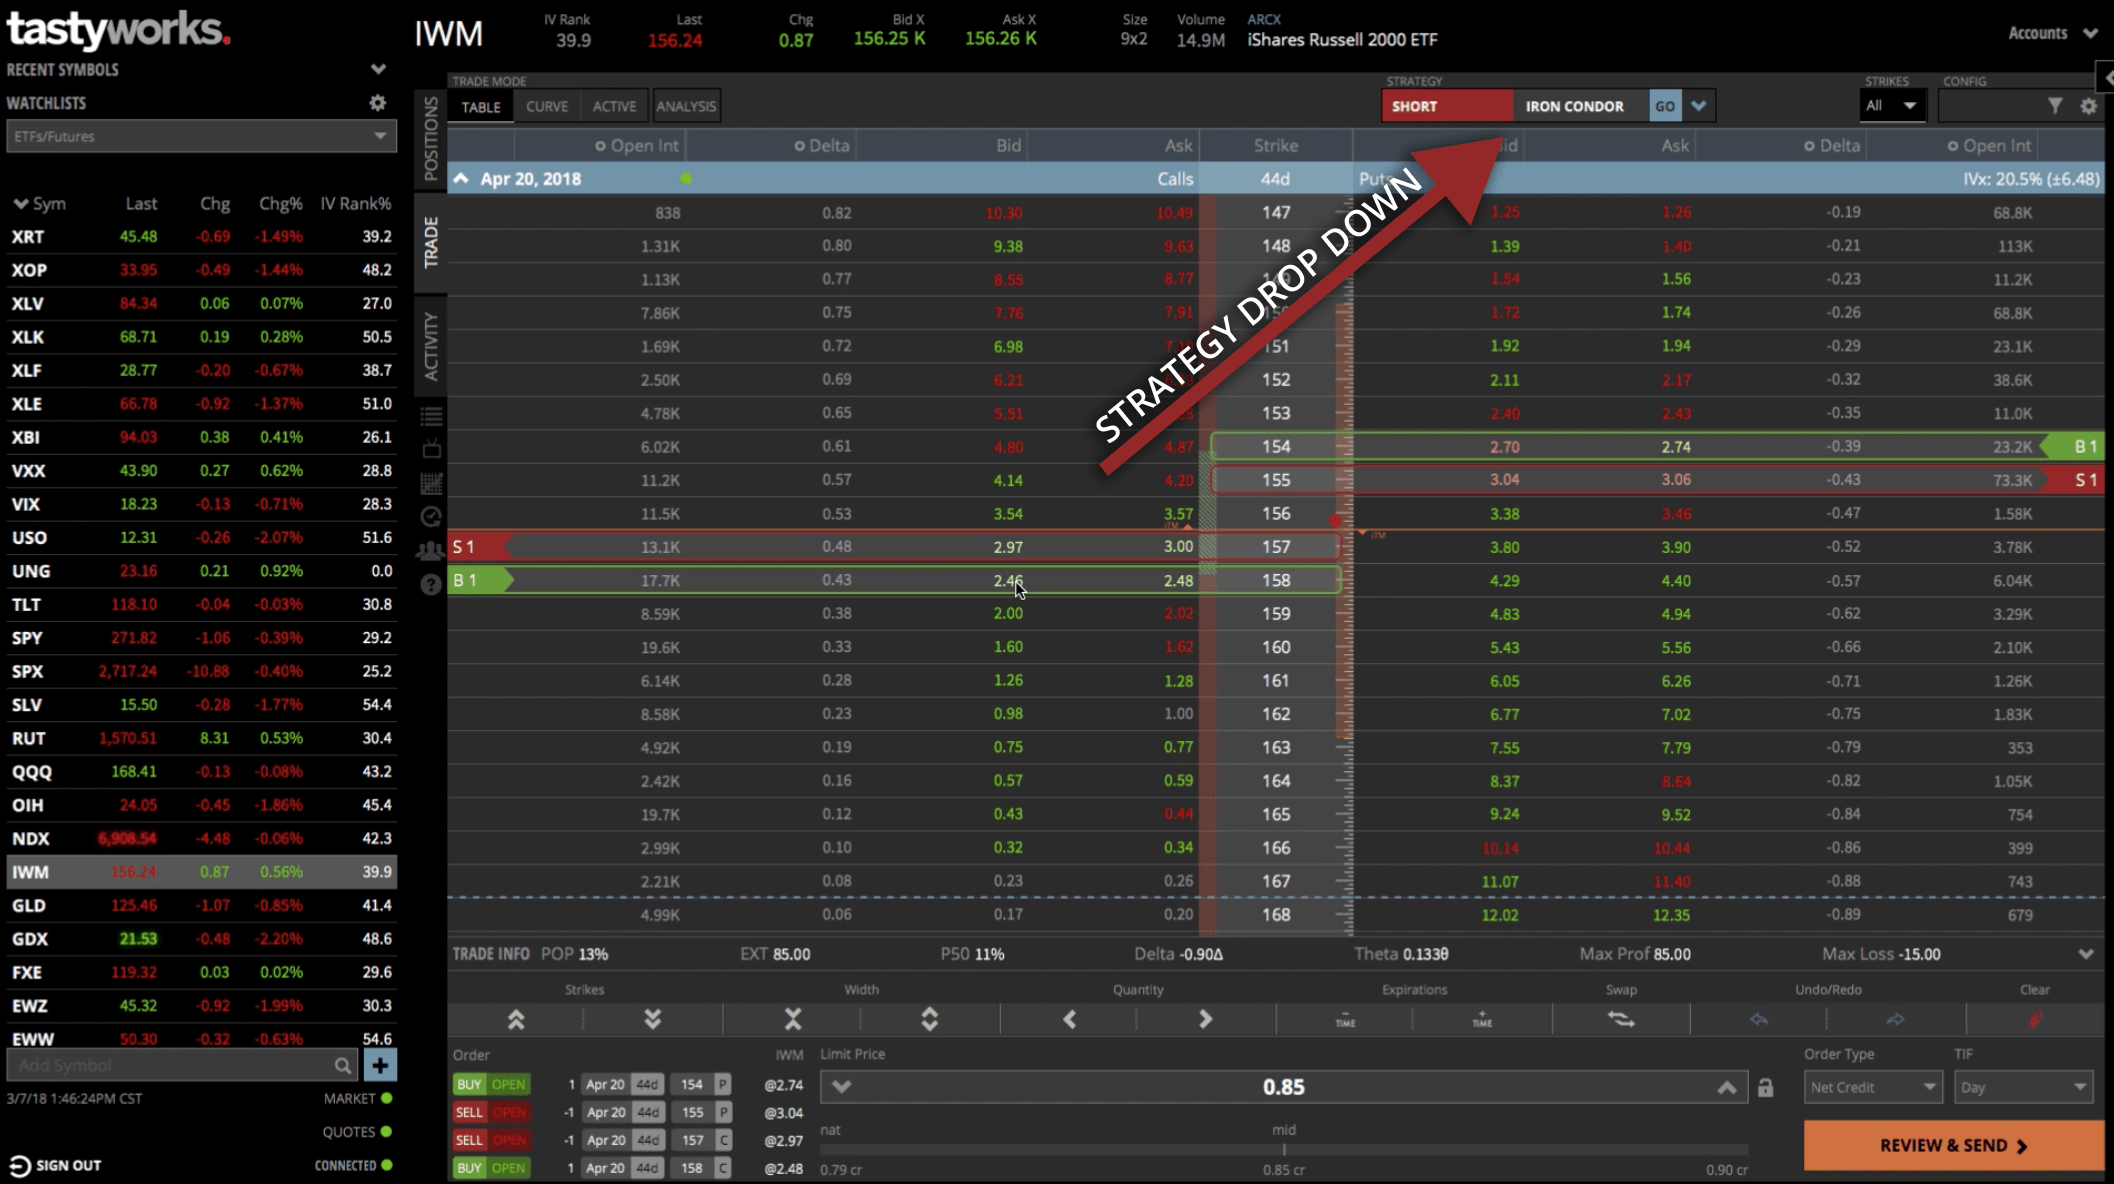Toggle P type on the 155 leg
The height and width of the screenshot is (1184, 2114).
722,1112
